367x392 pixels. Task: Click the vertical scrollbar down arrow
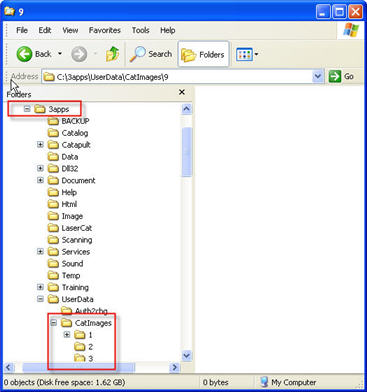(187, 356)
